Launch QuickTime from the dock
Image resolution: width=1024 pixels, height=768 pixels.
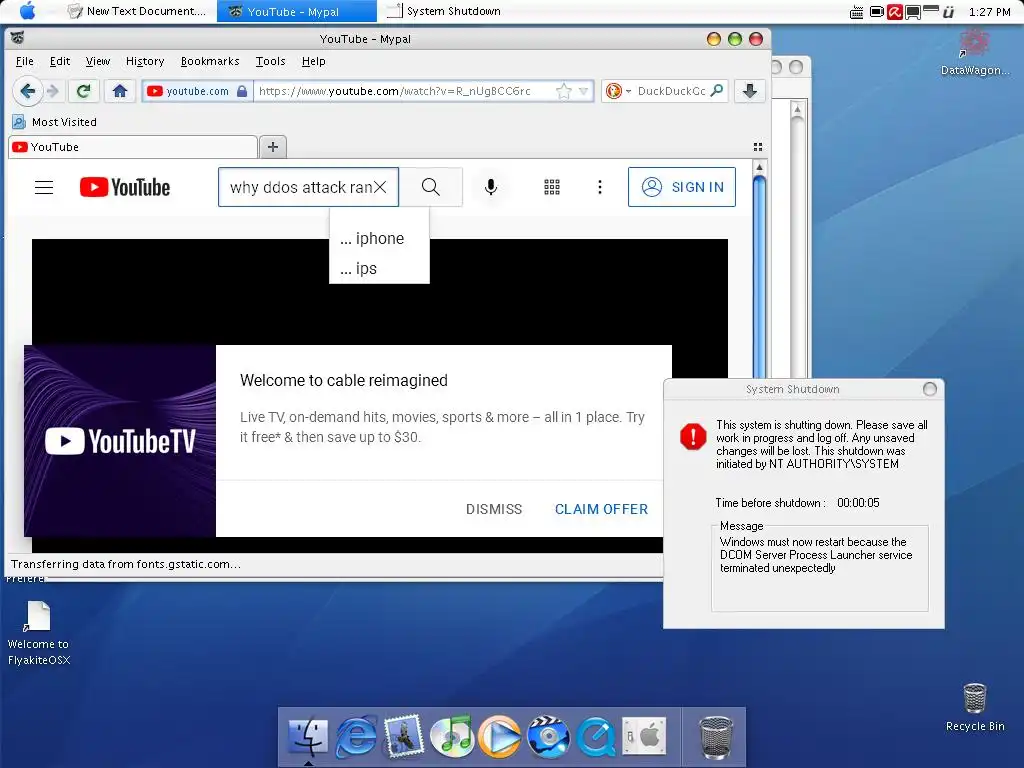[596, 737]
